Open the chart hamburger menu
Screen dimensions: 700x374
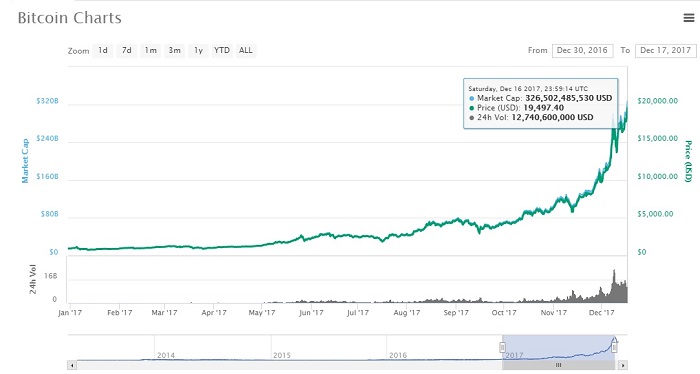pyautogui.click(x=689, y=18)
